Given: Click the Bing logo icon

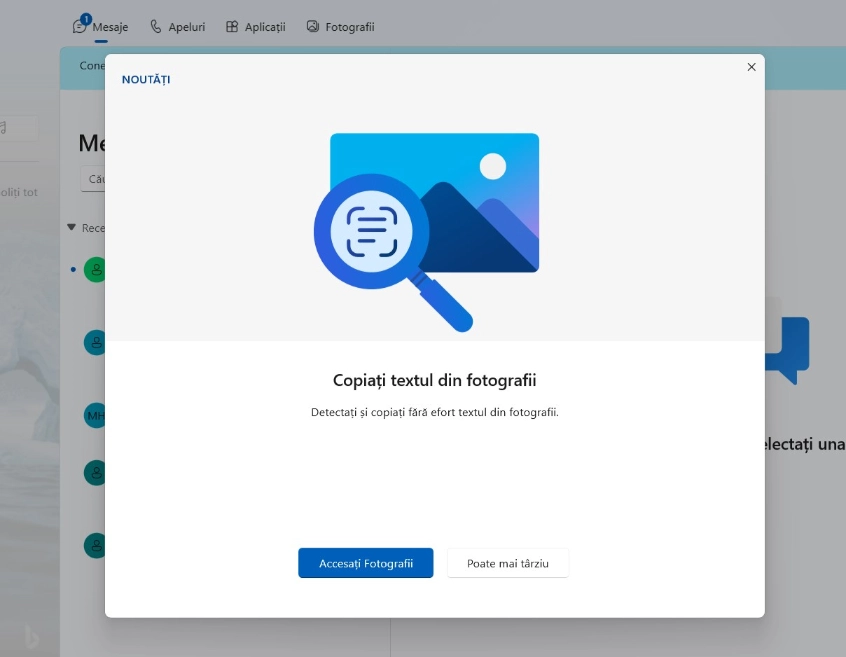Looking at the screenshot, I should (x=33, y=639).
